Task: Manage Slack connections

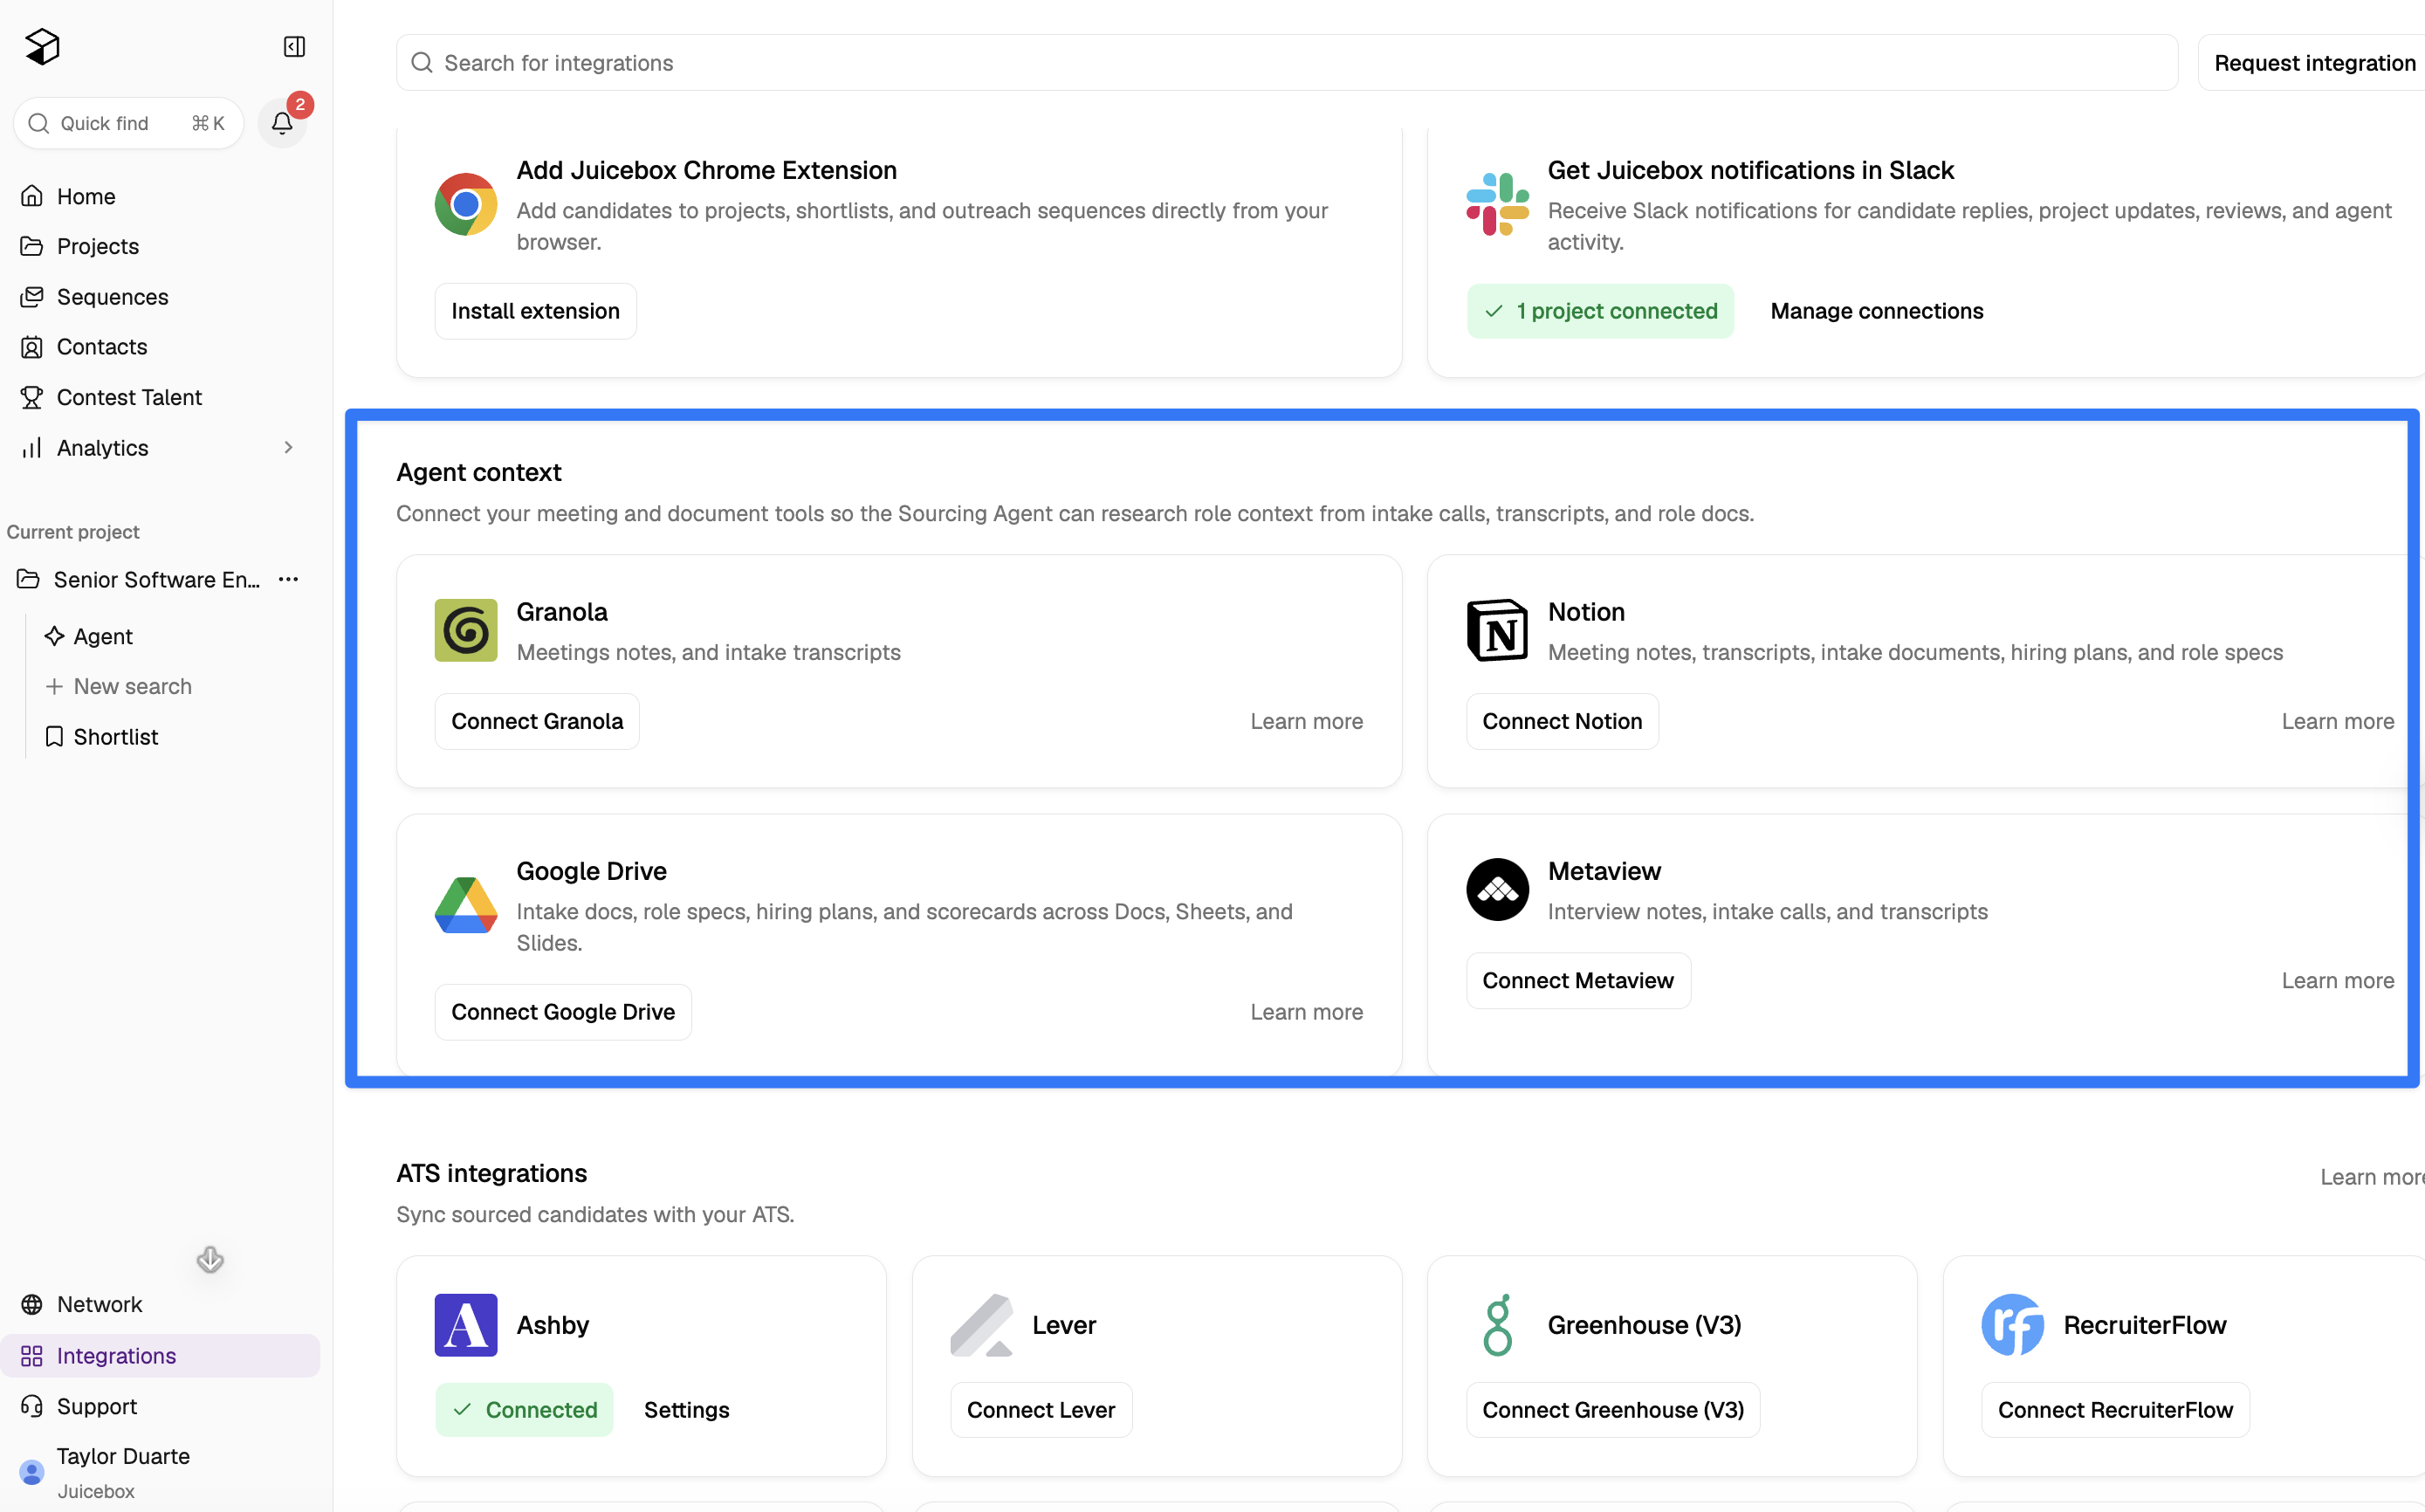Action: pyautogui.click(x=1876, y=311)
